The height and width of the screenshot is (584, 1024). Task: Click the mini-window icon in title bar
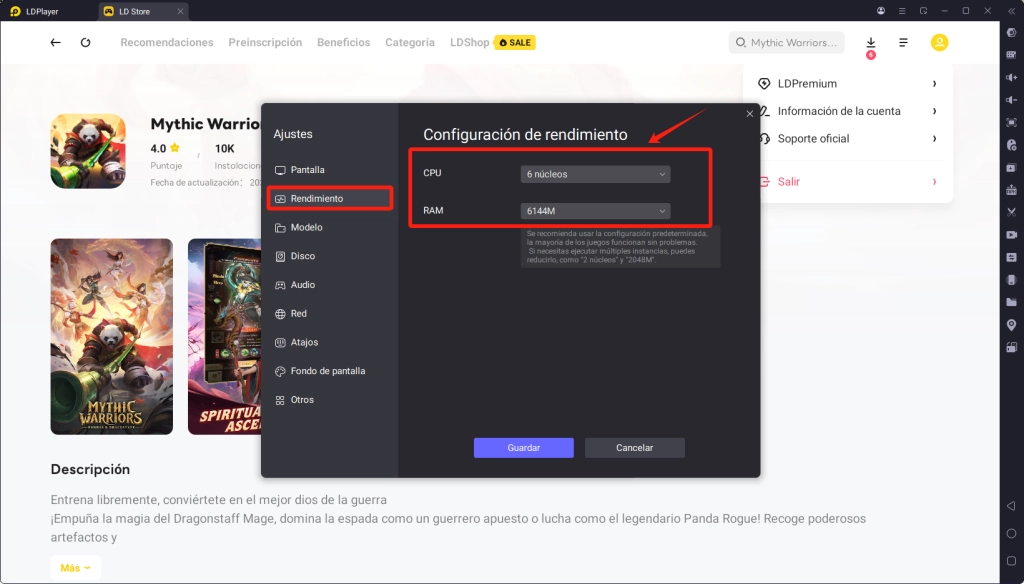coord(923,11)
